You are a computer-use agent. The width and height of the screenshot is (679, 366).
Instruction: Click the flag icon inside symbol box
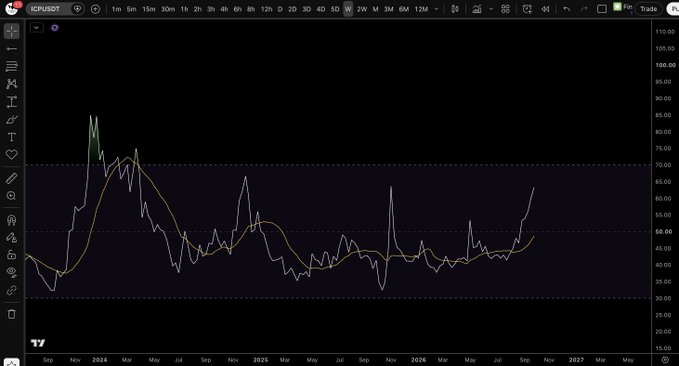pos(78,9)
